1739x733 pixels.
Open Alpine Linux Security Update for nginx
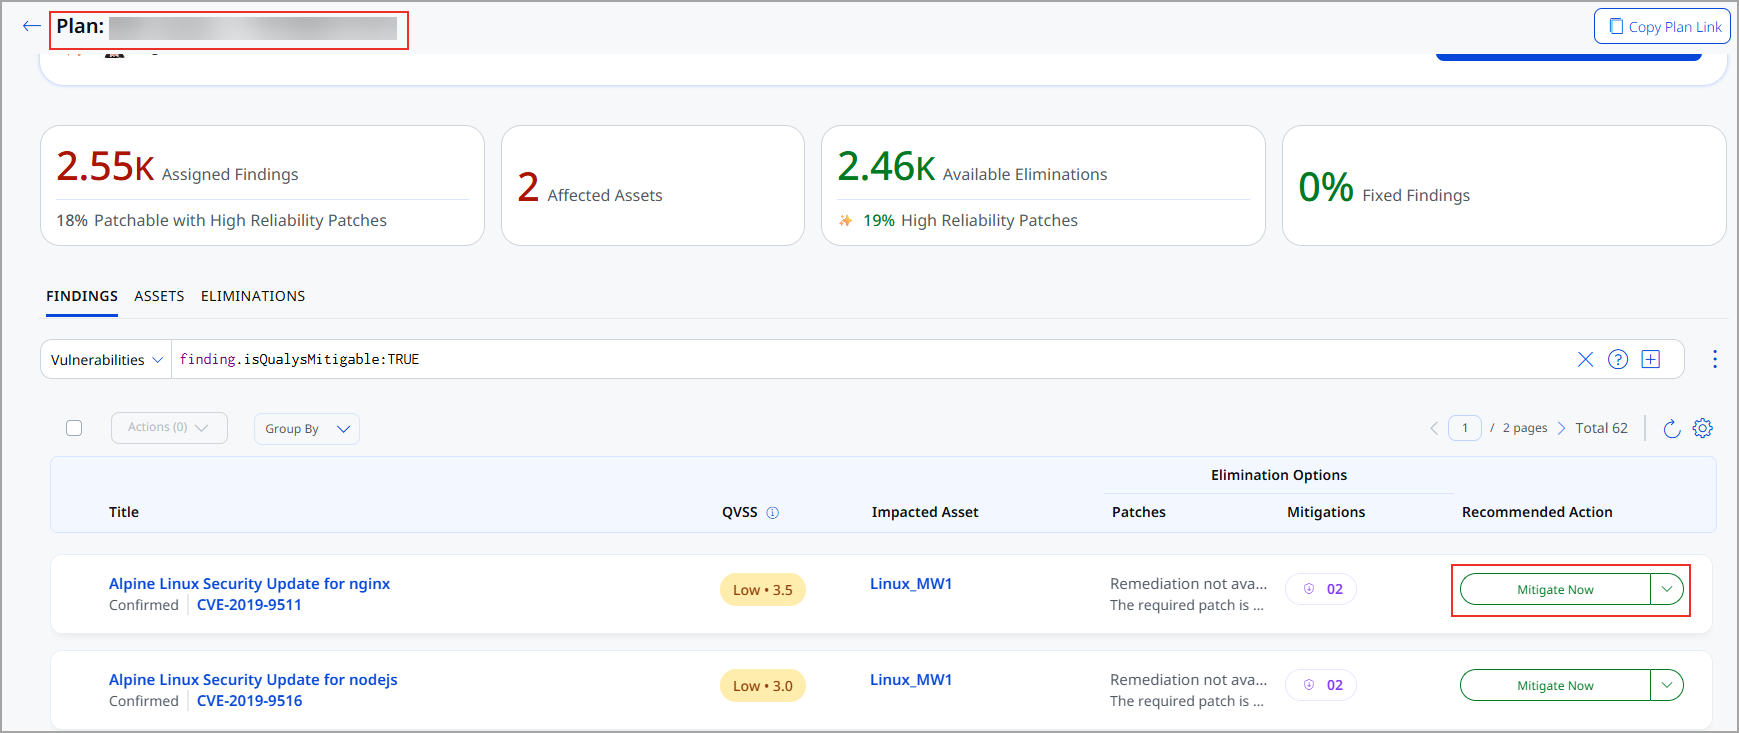(250, 584)
